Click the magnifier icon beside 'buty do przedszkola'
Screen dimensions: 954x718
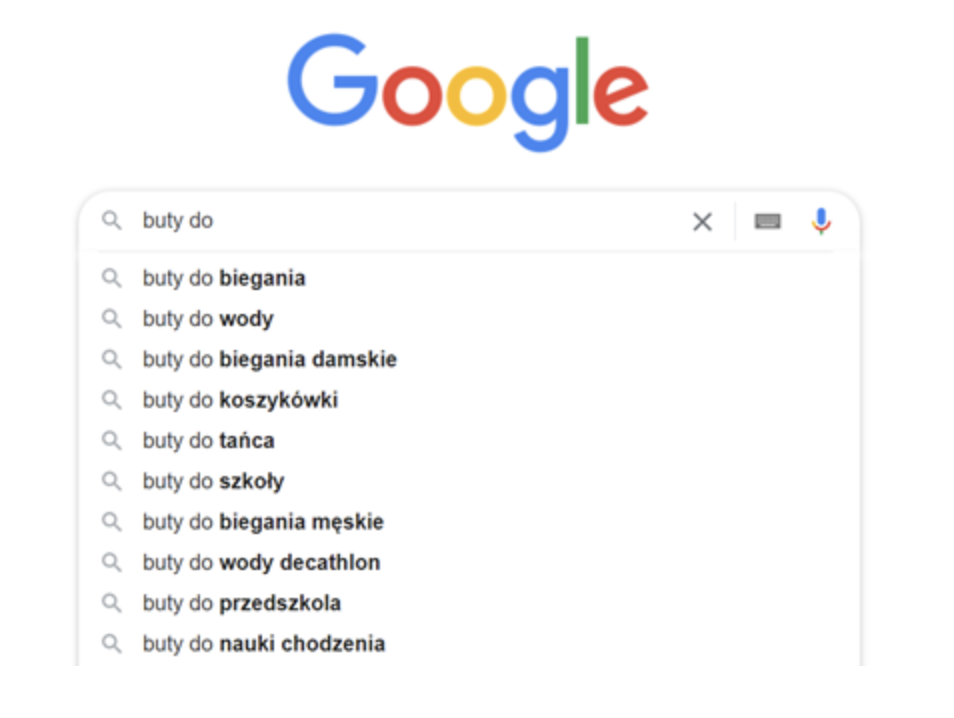(112, 602)
